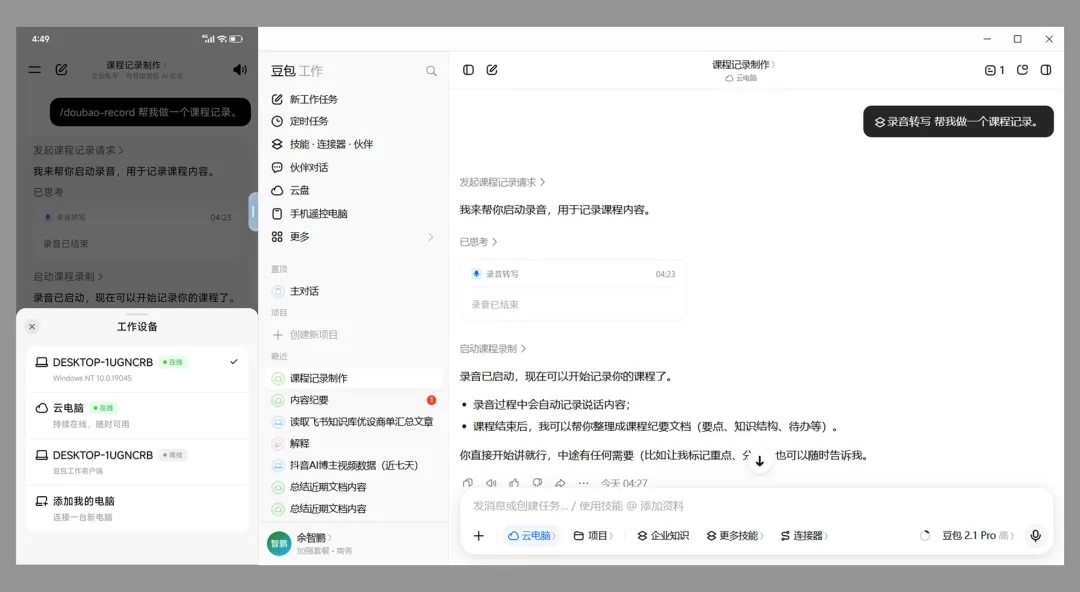This screenshot has width=1080, height=592.
Task: Open the 连接器 dropdown
Action: pos(803,535)
